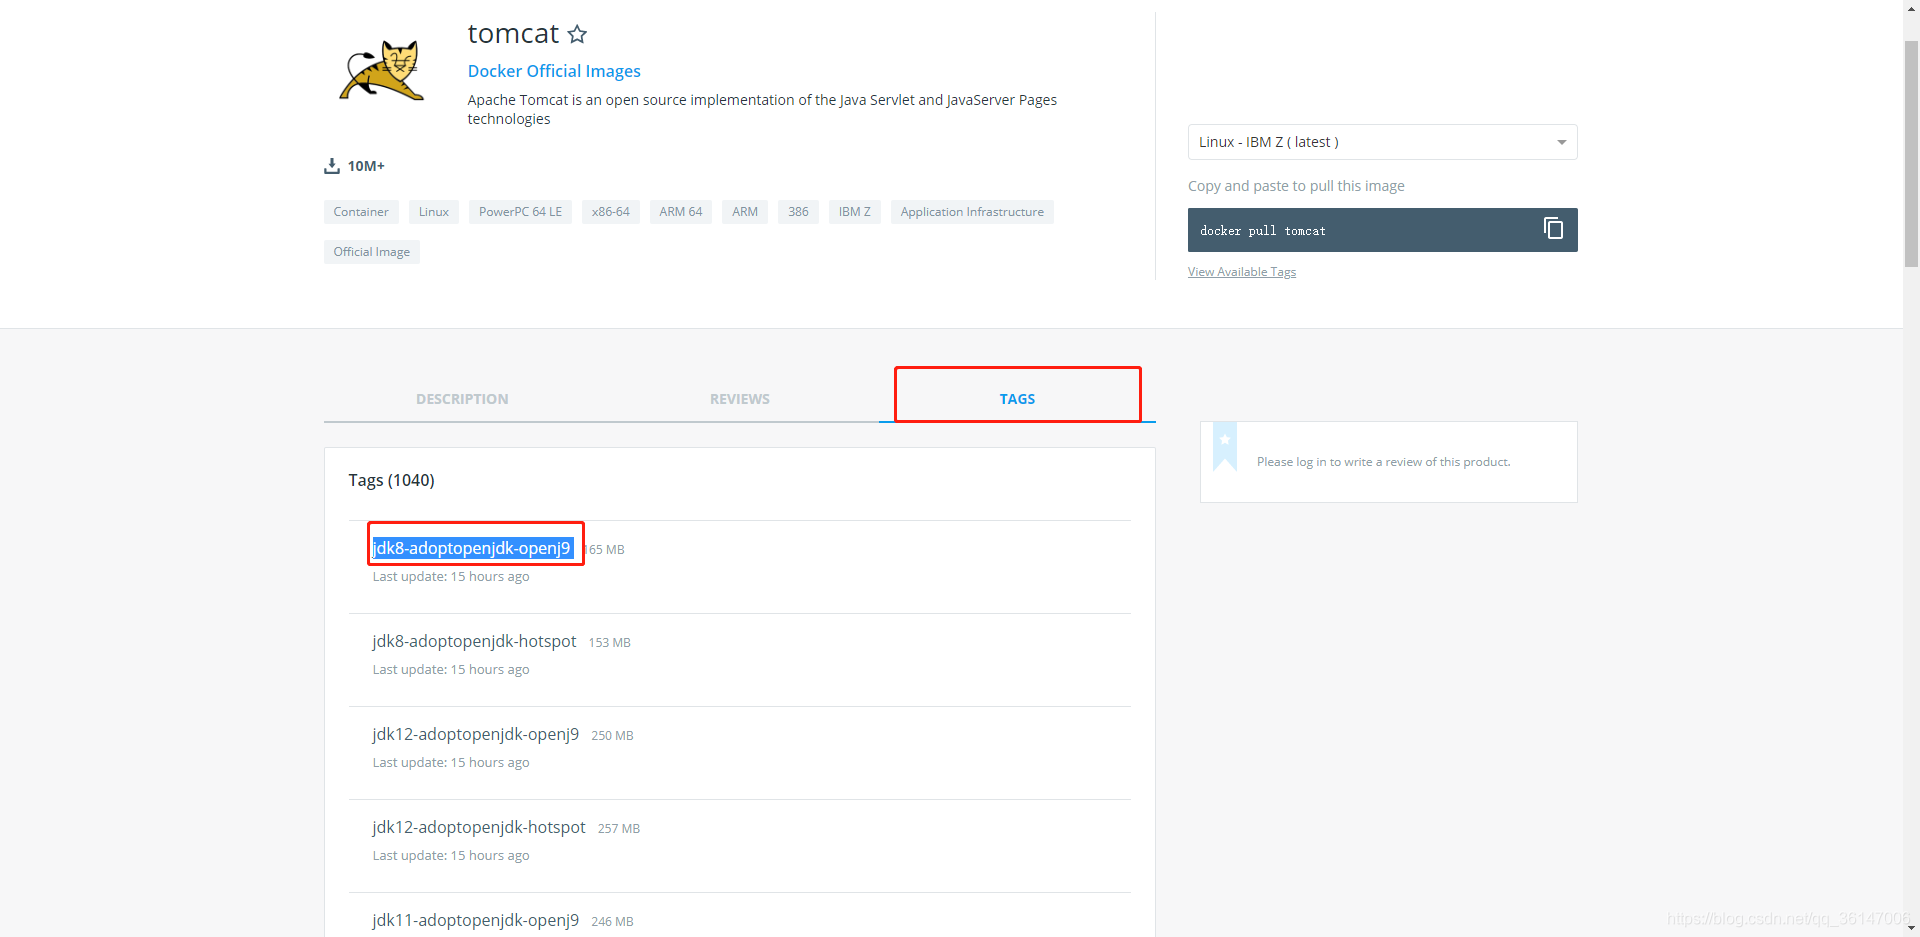Select the jdk8-adoptopenjdk-hotspot tag name
This screenshot has height=937, width=1920.
pos(474,641)
